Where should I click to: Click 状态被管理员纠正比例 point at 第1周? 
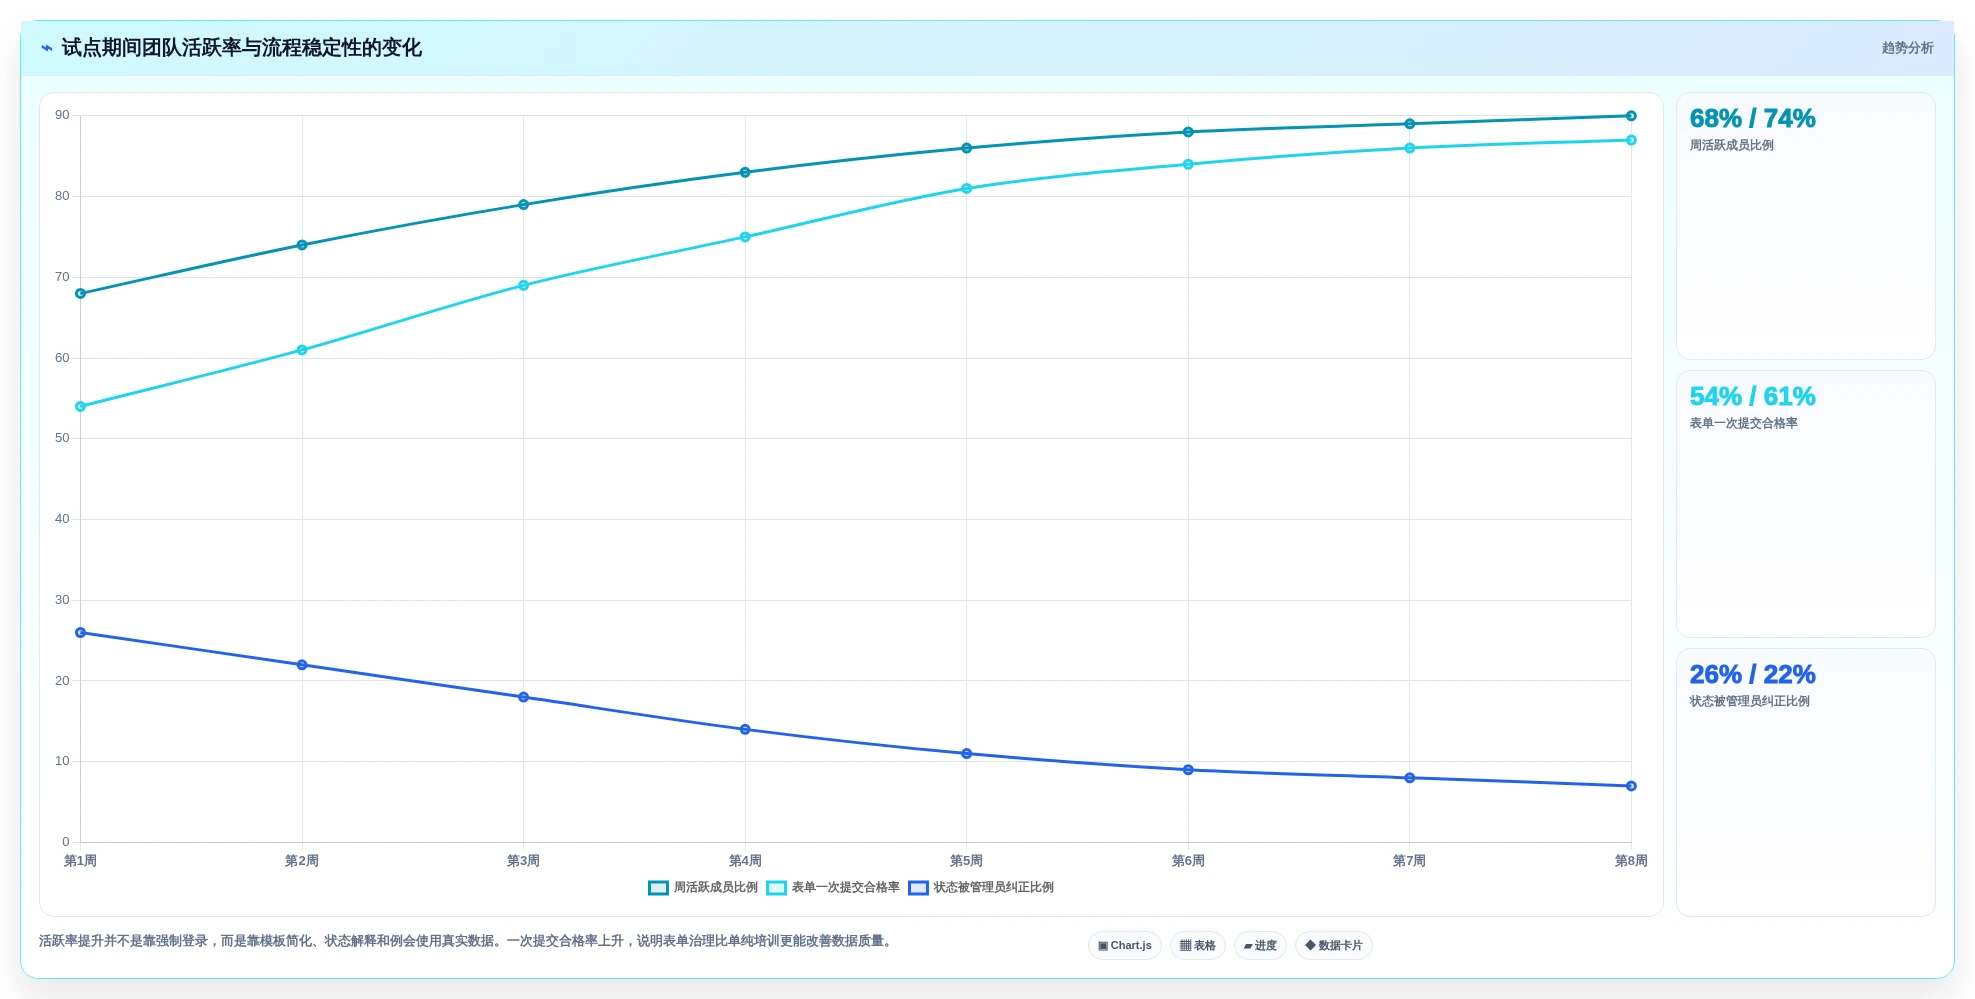(80, 632)
